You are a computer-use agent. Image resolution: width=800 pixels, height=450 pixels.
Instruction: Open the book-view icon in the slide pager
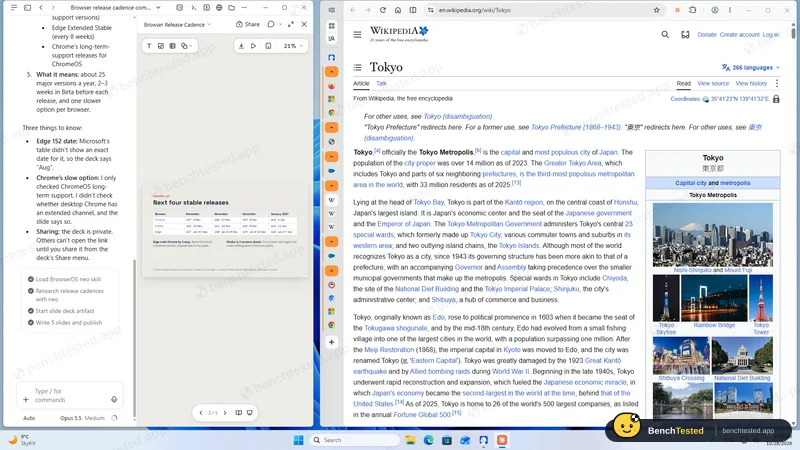[238, 413]
